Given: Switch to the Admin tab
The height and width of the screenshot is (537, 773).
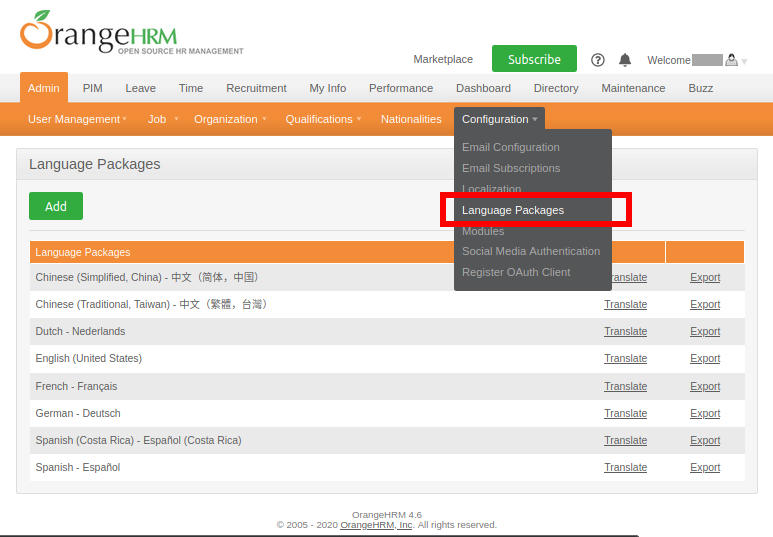Looking at the screenshot, I should (x=44, y=88).
